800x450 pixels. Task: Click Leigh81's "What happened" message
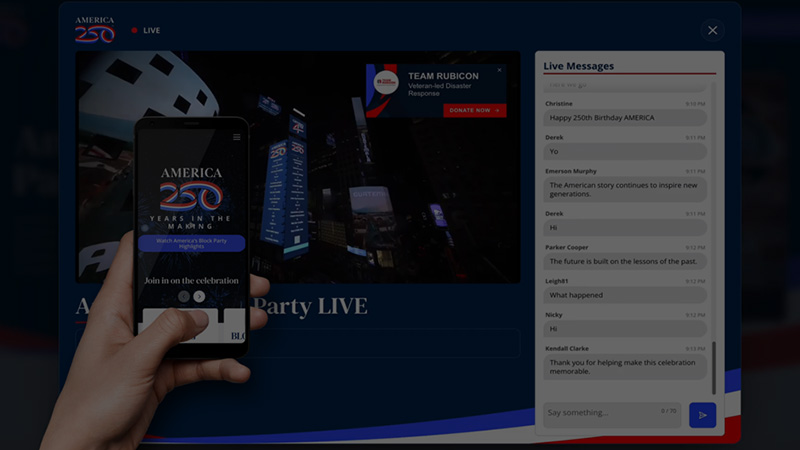[625, 295]
